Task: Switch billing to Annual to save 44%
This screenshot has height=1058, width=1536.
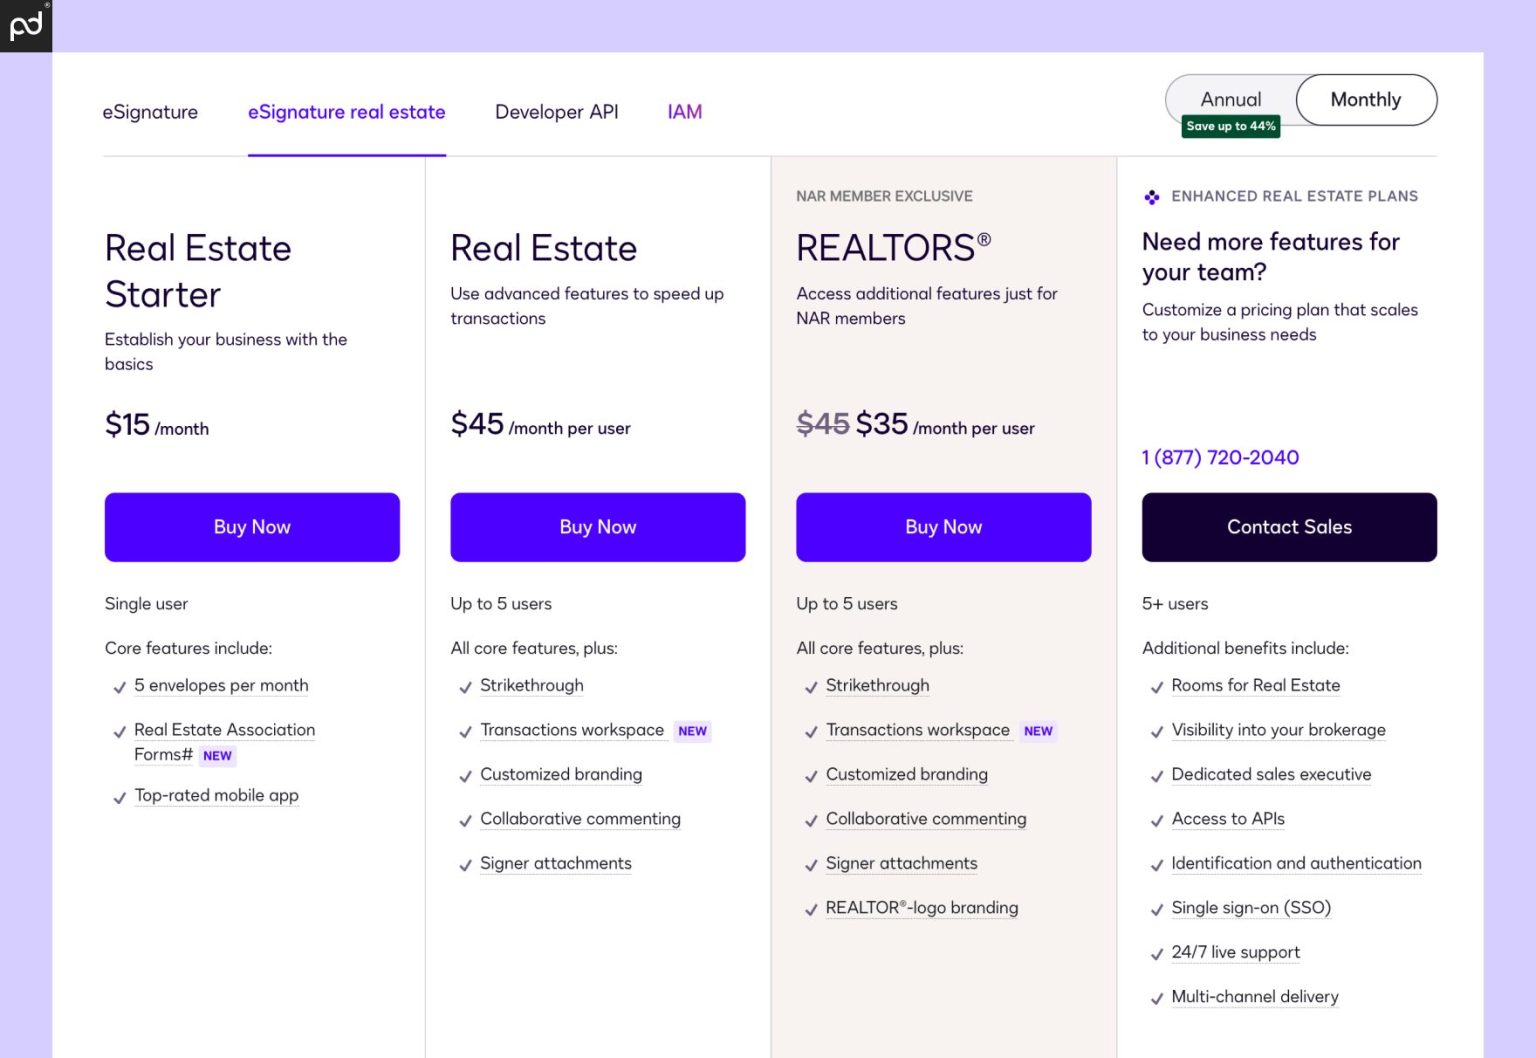Action: tap(1231, 99)
